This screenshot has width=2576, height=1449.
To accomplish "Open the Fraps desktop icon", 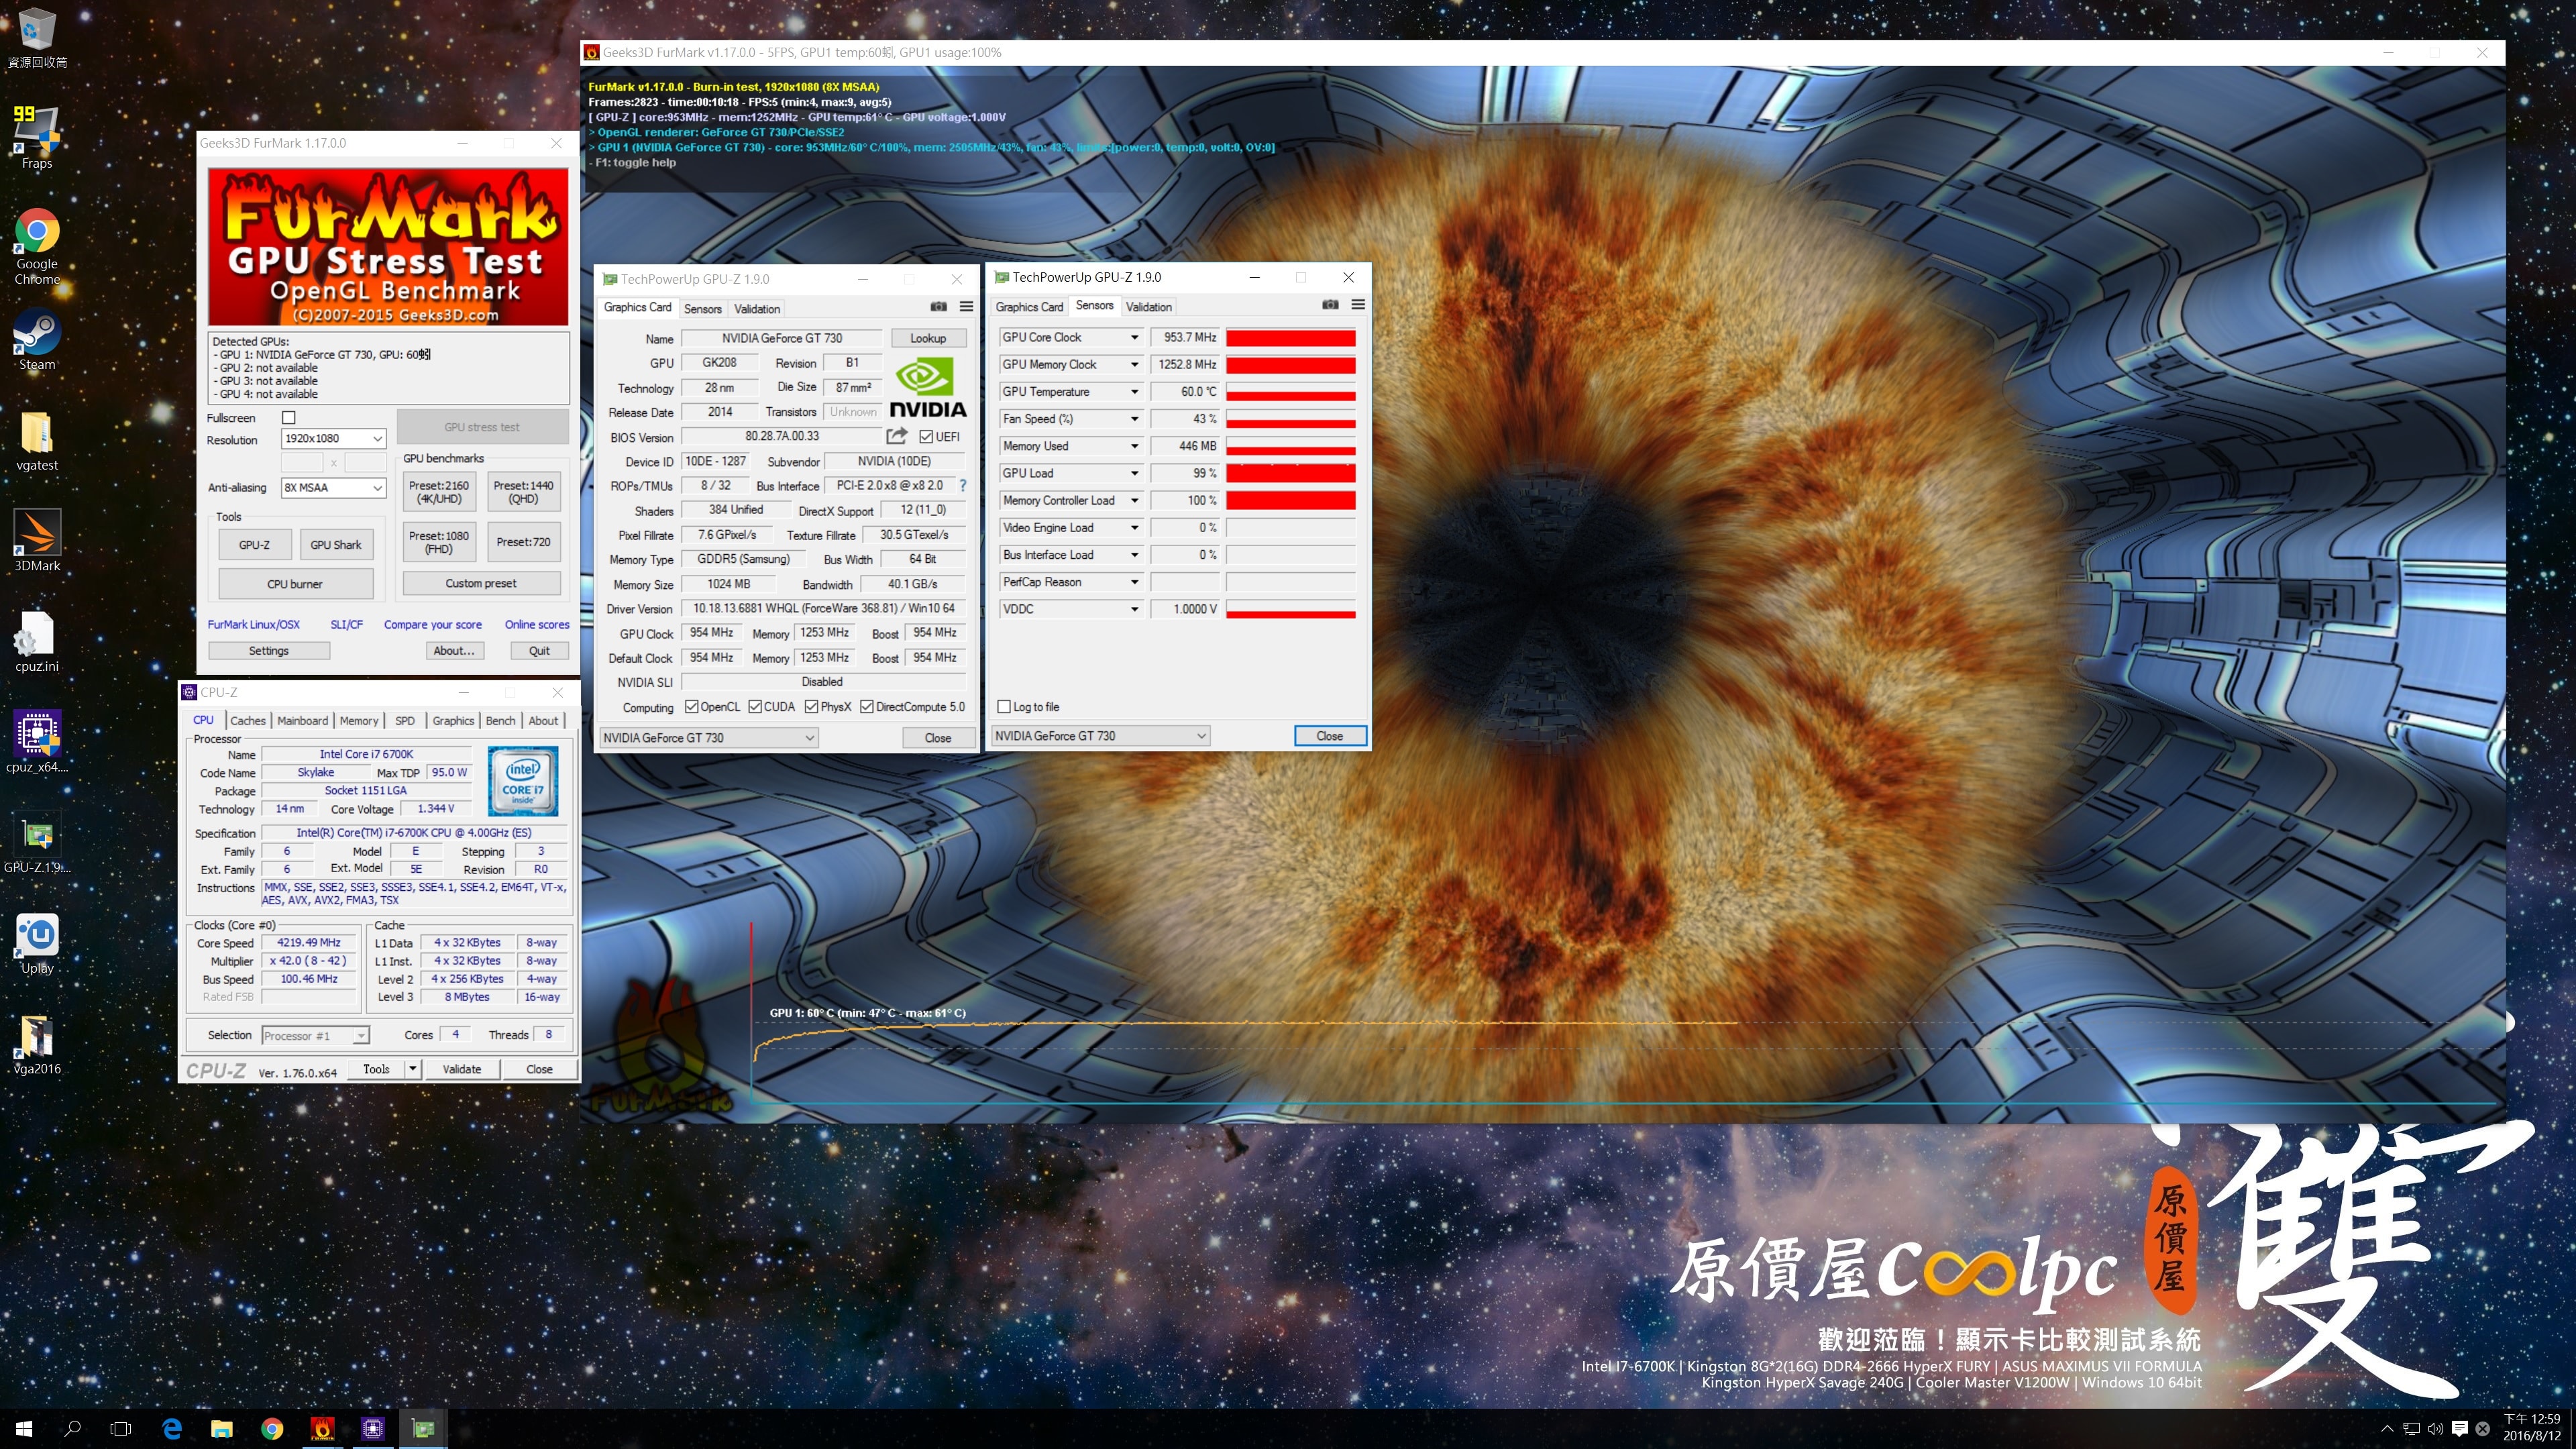I will pos(37,138).
